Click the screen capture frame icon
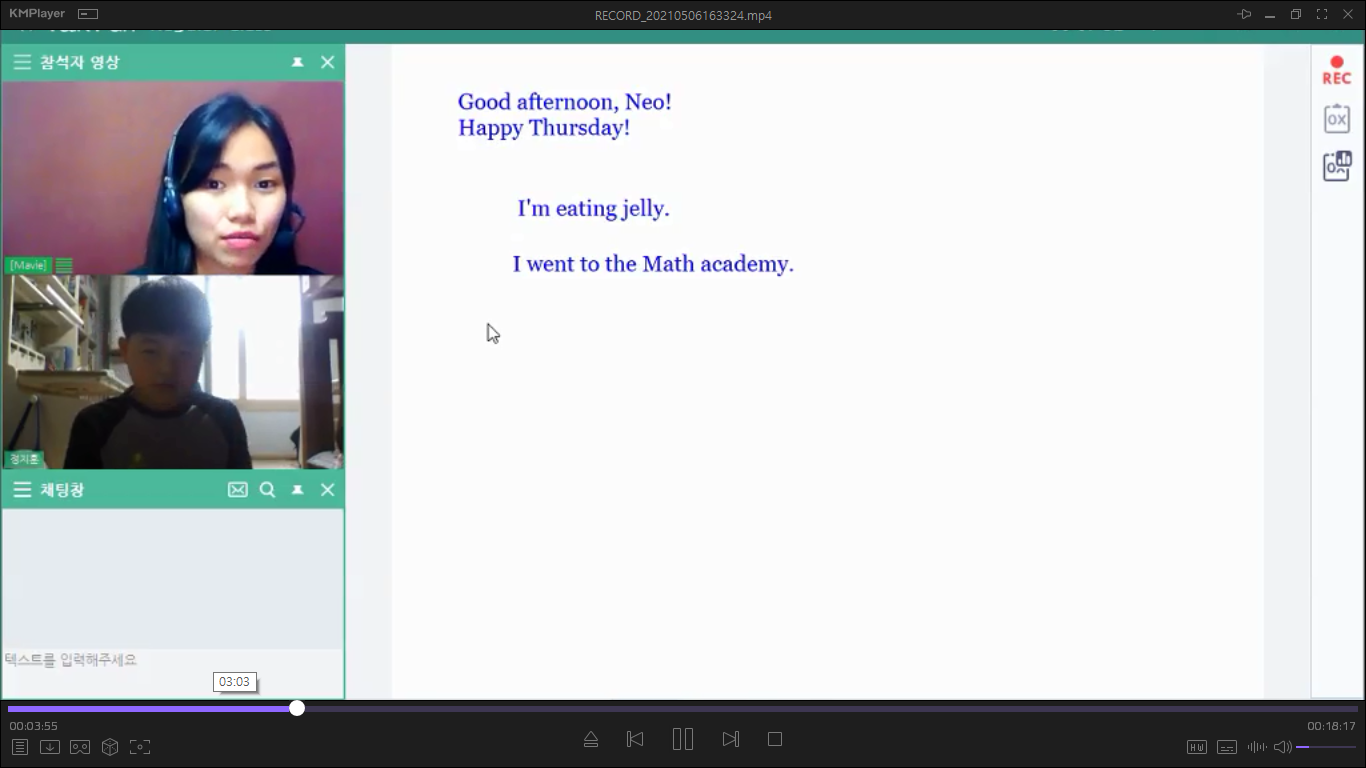The image size is (1366, 768). (140, 747)
